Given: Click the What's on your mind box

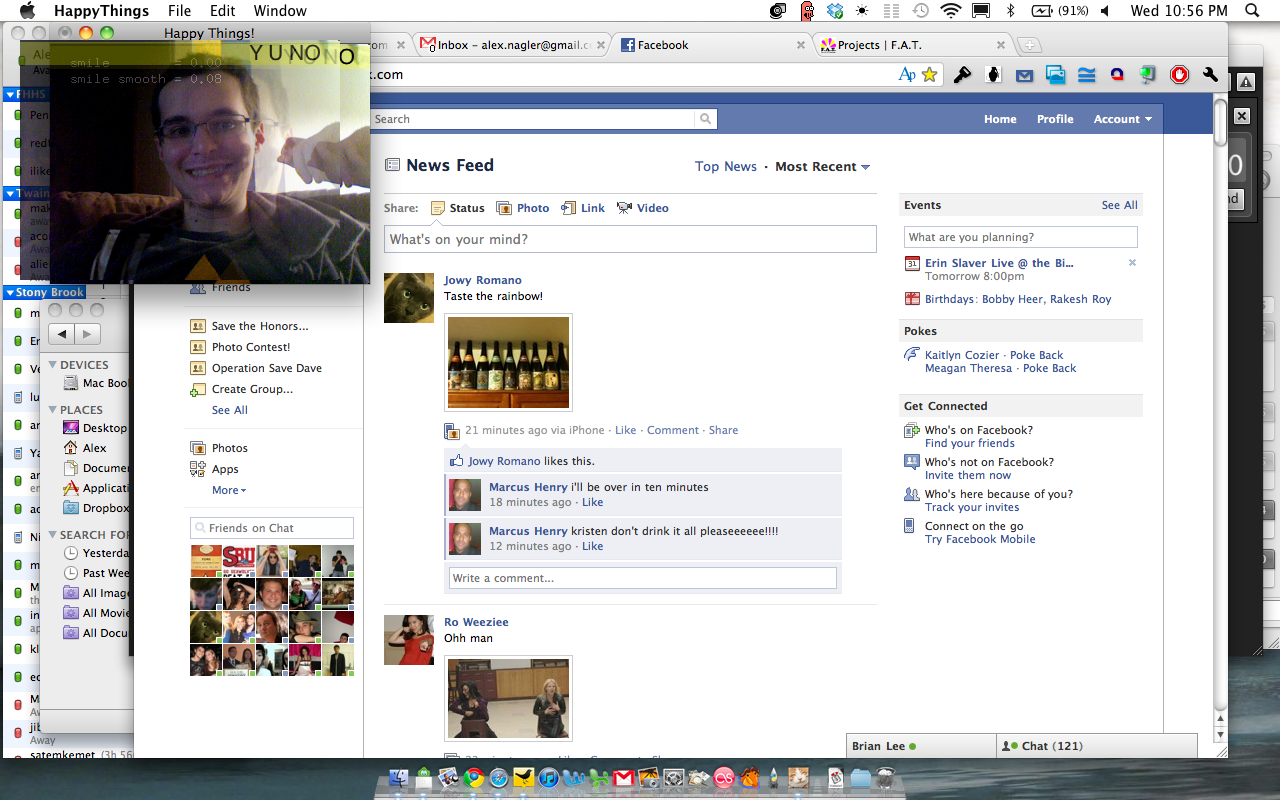Looking at the screenshot, I should point(630,239).
